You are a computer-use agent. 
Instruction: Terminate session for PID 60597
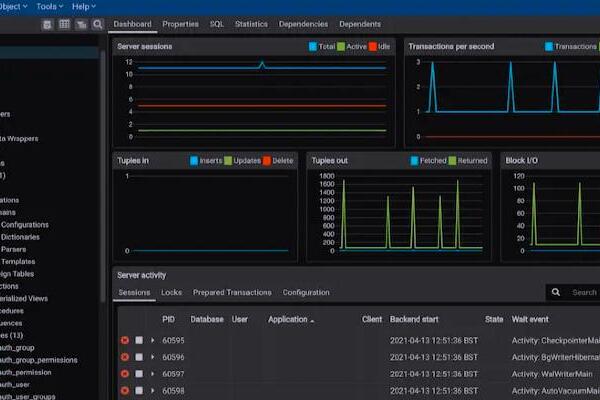pyautogui.click(x=125, y=373)
